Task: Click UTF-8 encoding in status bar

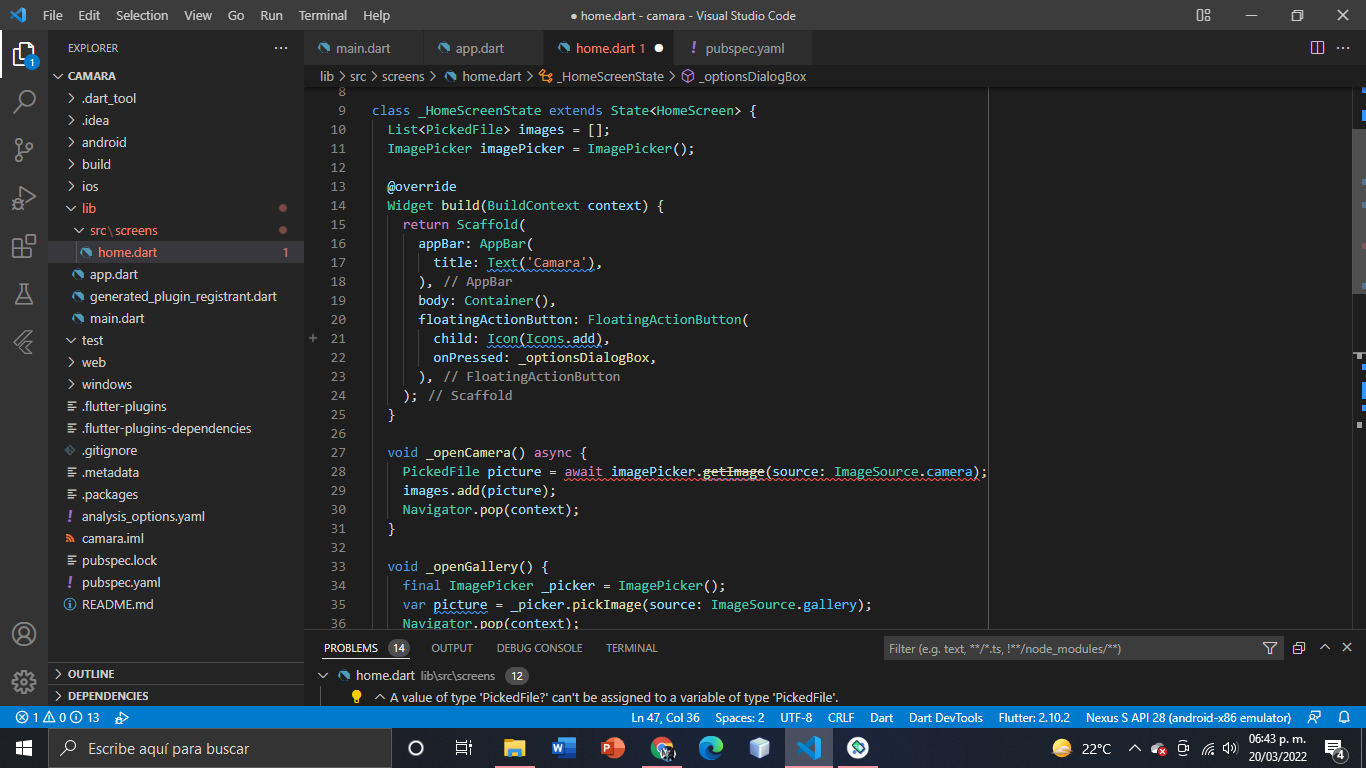Action: tap(796, 717)
